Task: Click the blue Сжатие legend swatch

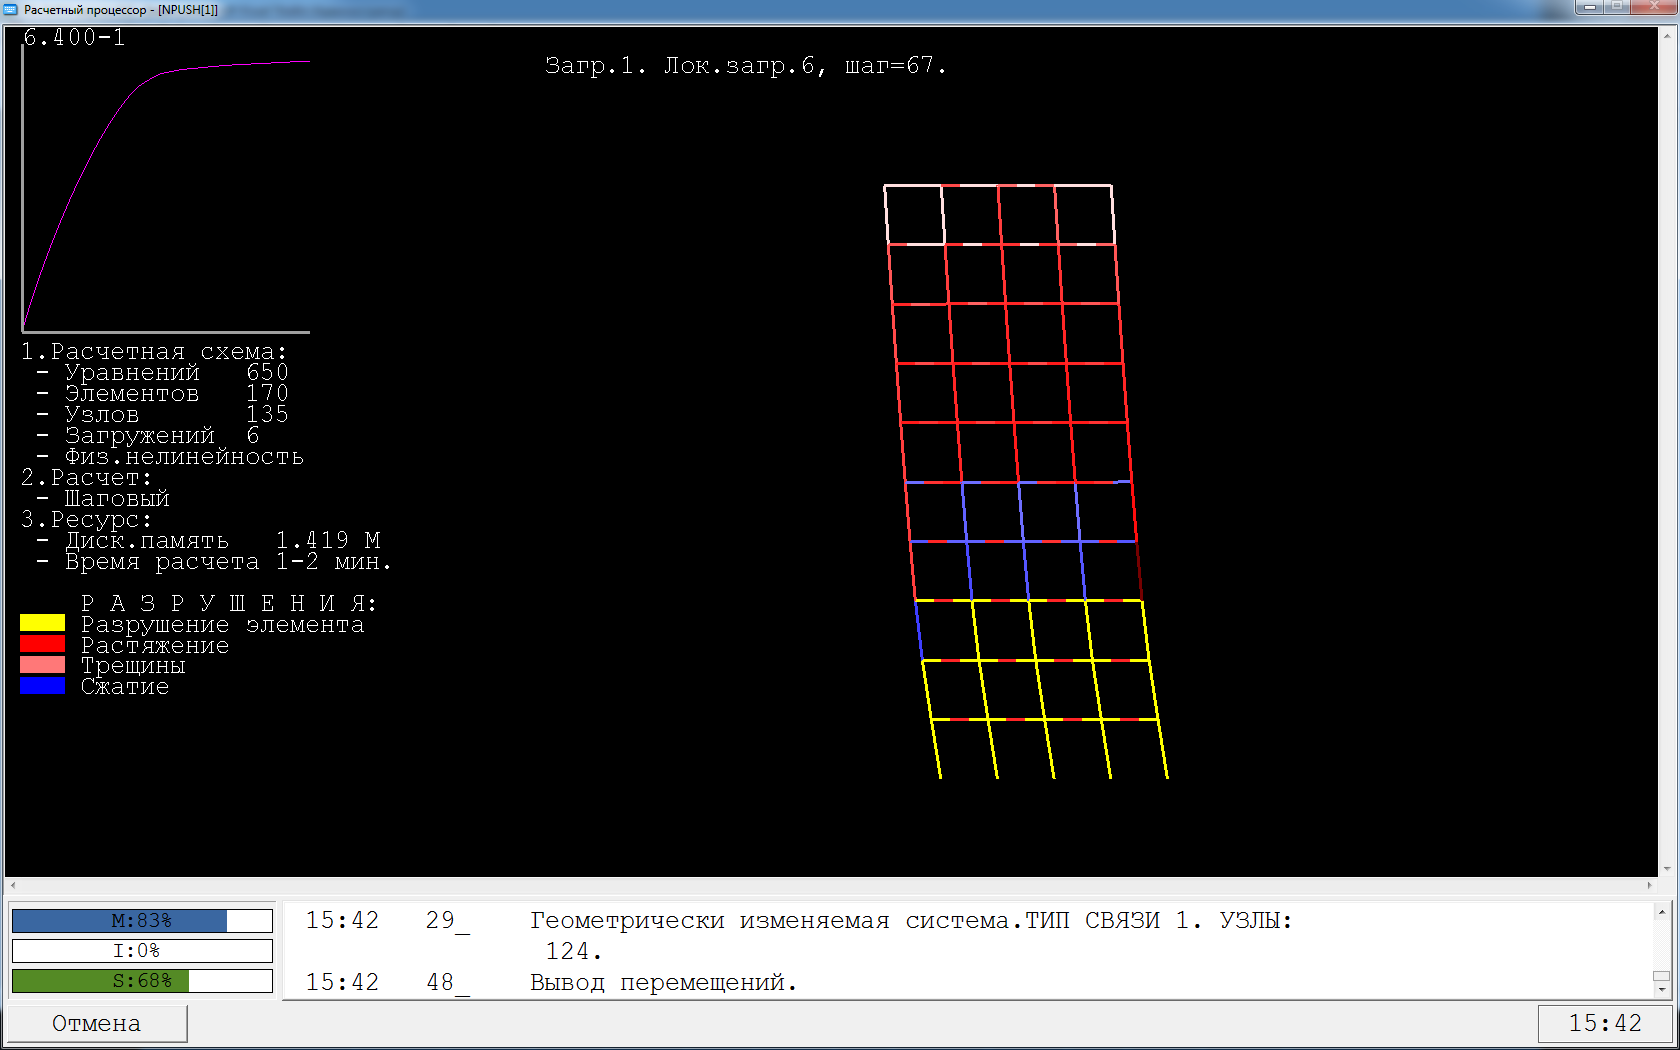Action: pos(42,686)
